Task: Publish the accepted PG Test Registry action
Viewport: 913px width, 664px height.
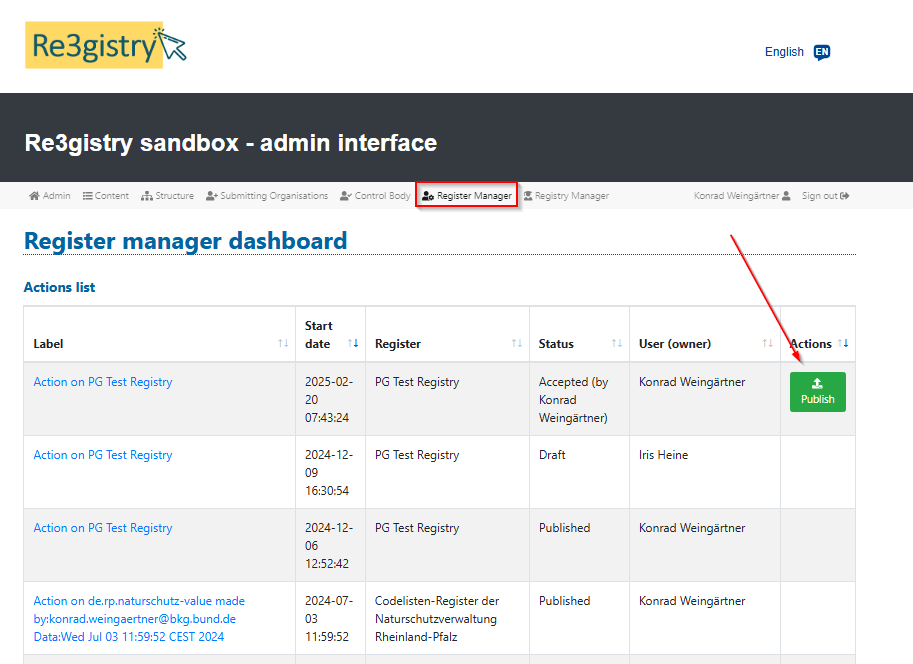Action: coord(817,392)
